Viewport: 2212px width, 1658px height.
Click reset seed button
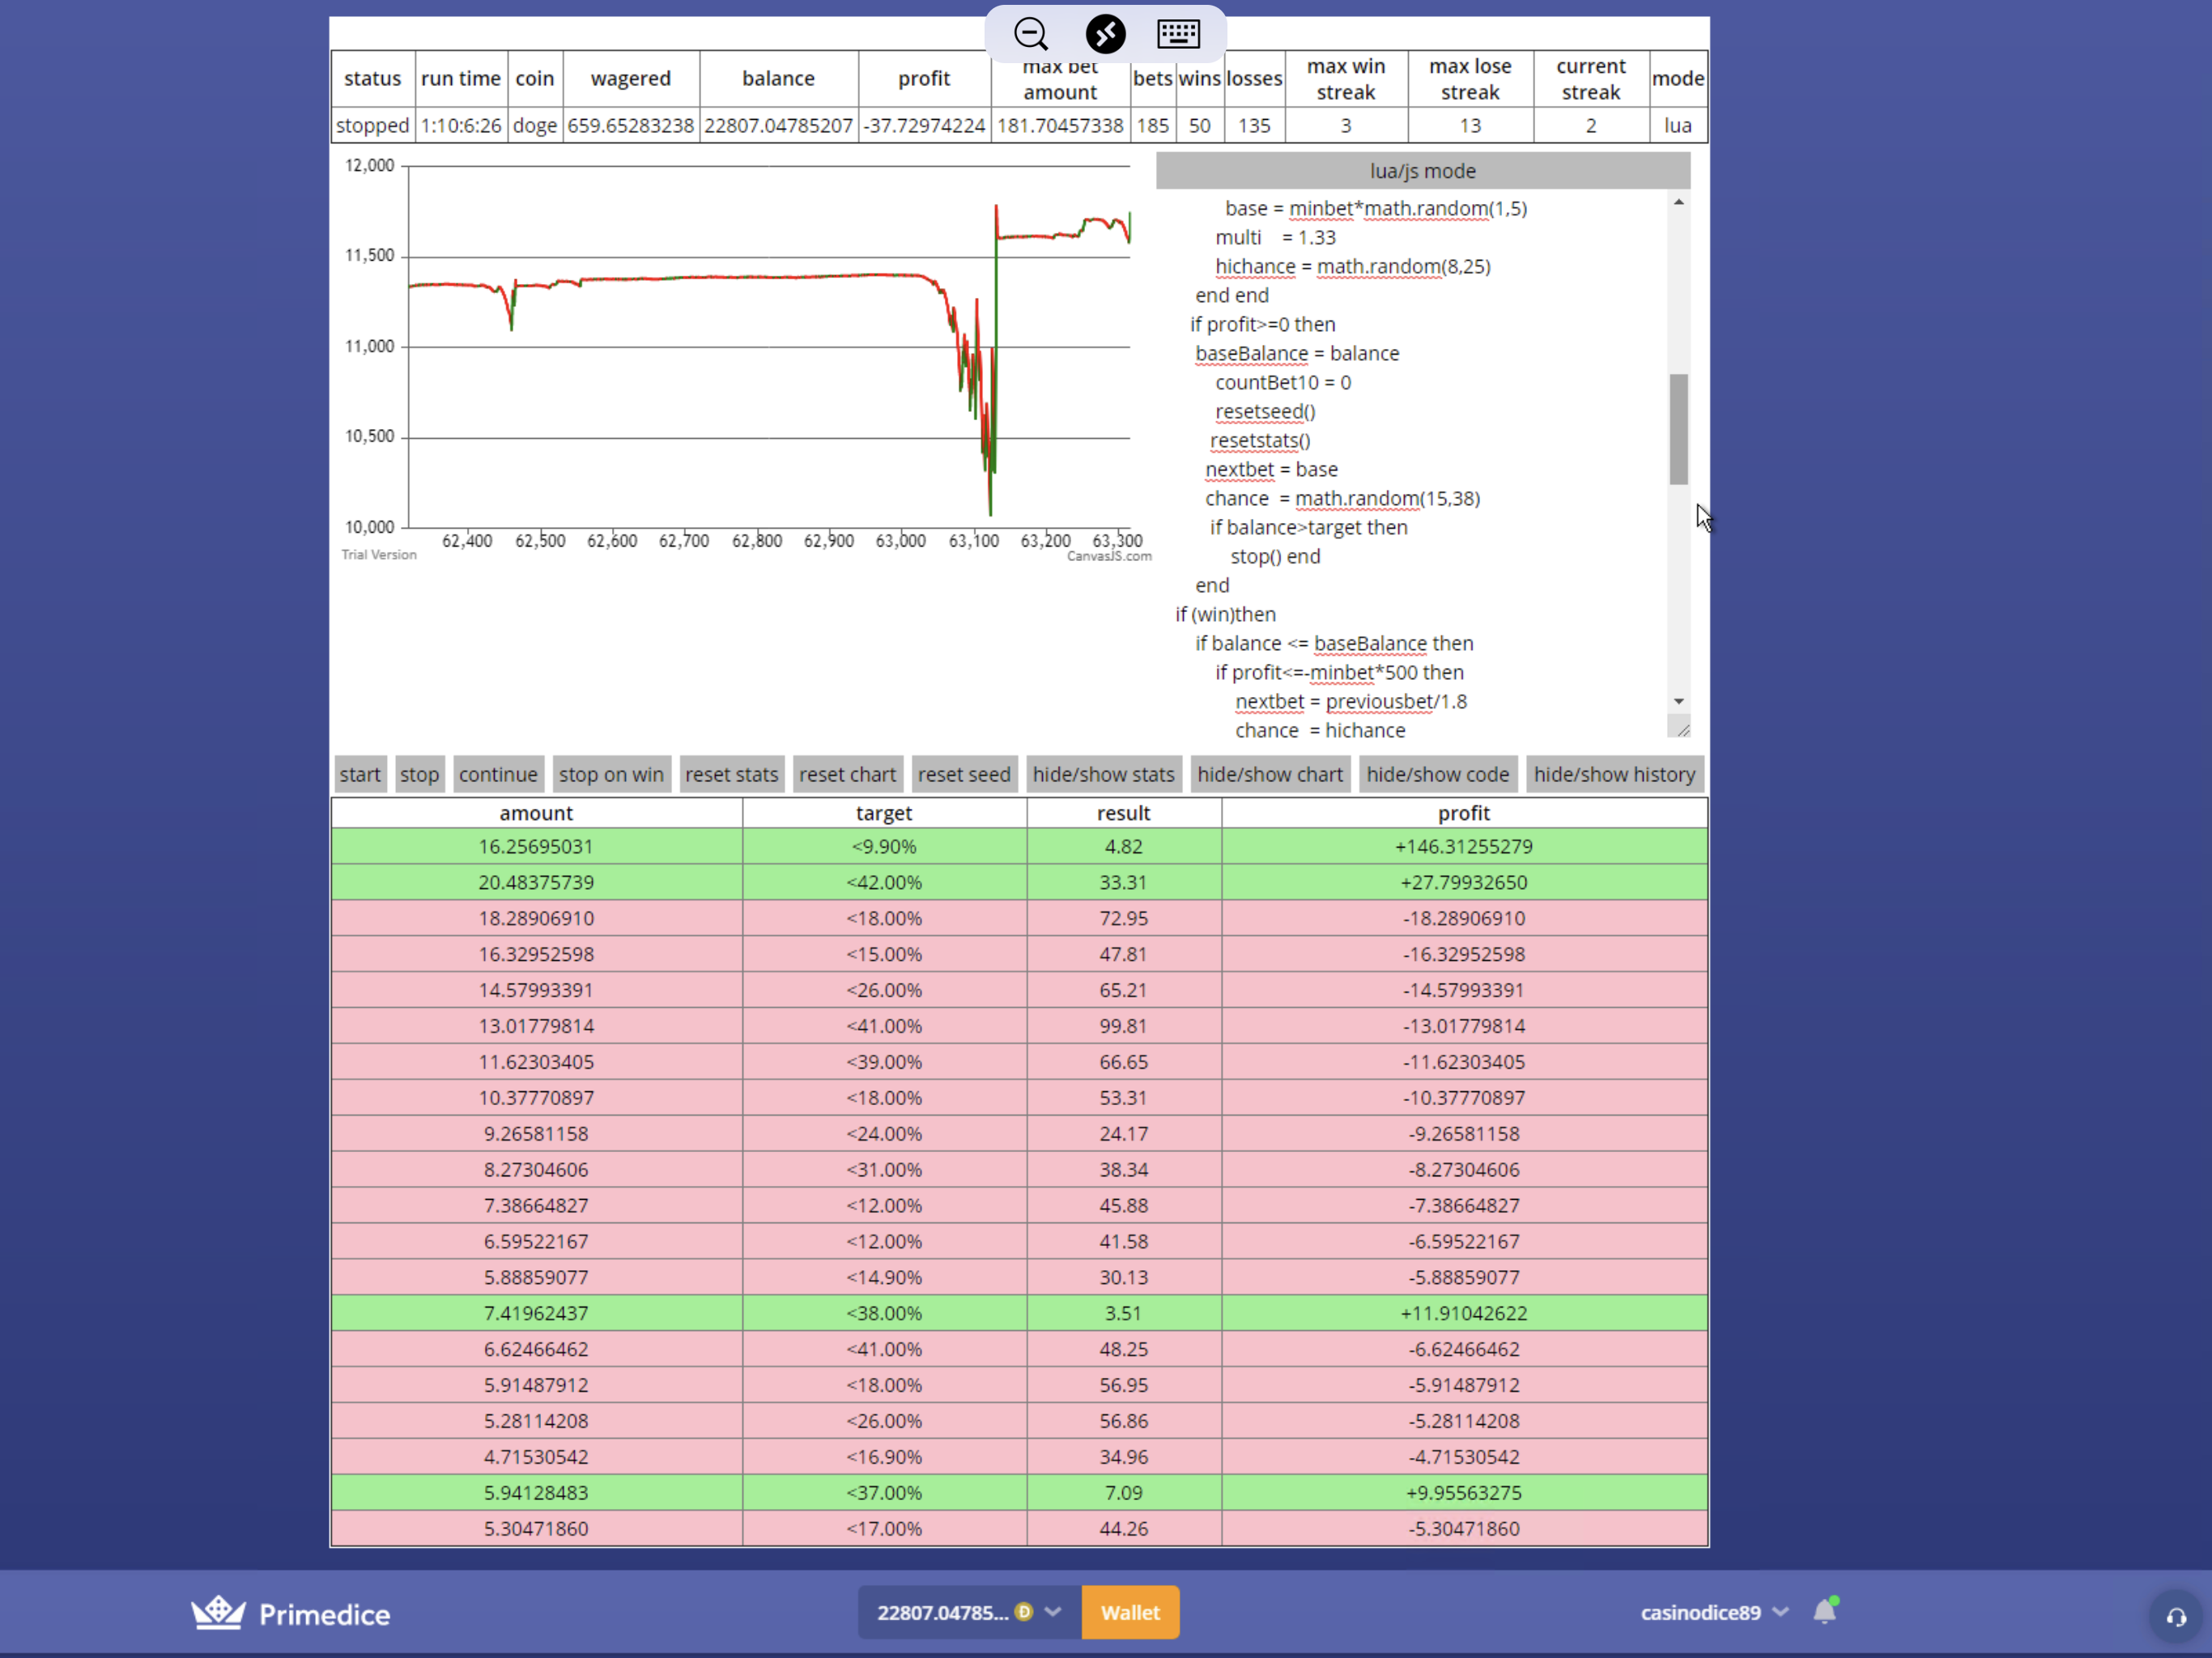(964, 774)
